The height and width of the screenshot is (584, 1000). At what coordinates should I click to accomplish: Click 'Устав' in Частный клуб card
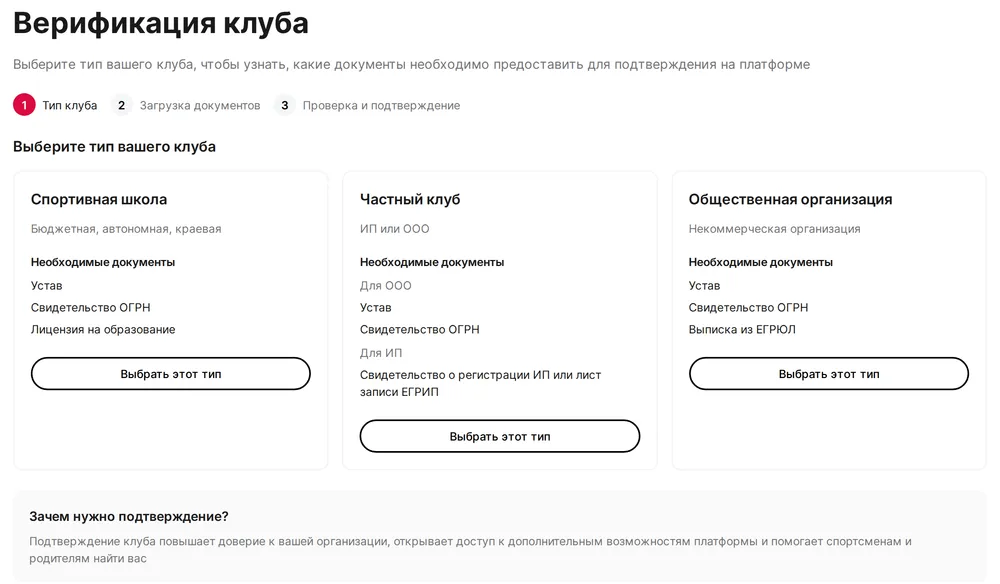(x=376, y=307)
